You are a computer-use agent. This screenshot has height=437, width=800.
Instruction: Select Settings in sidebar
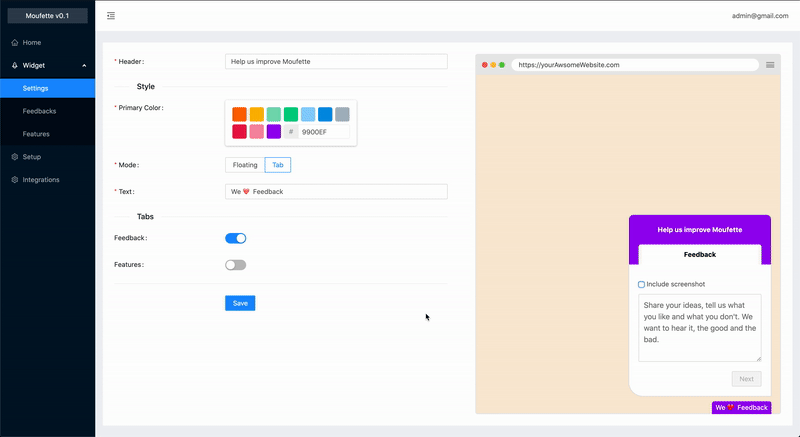tap(47, 88)
